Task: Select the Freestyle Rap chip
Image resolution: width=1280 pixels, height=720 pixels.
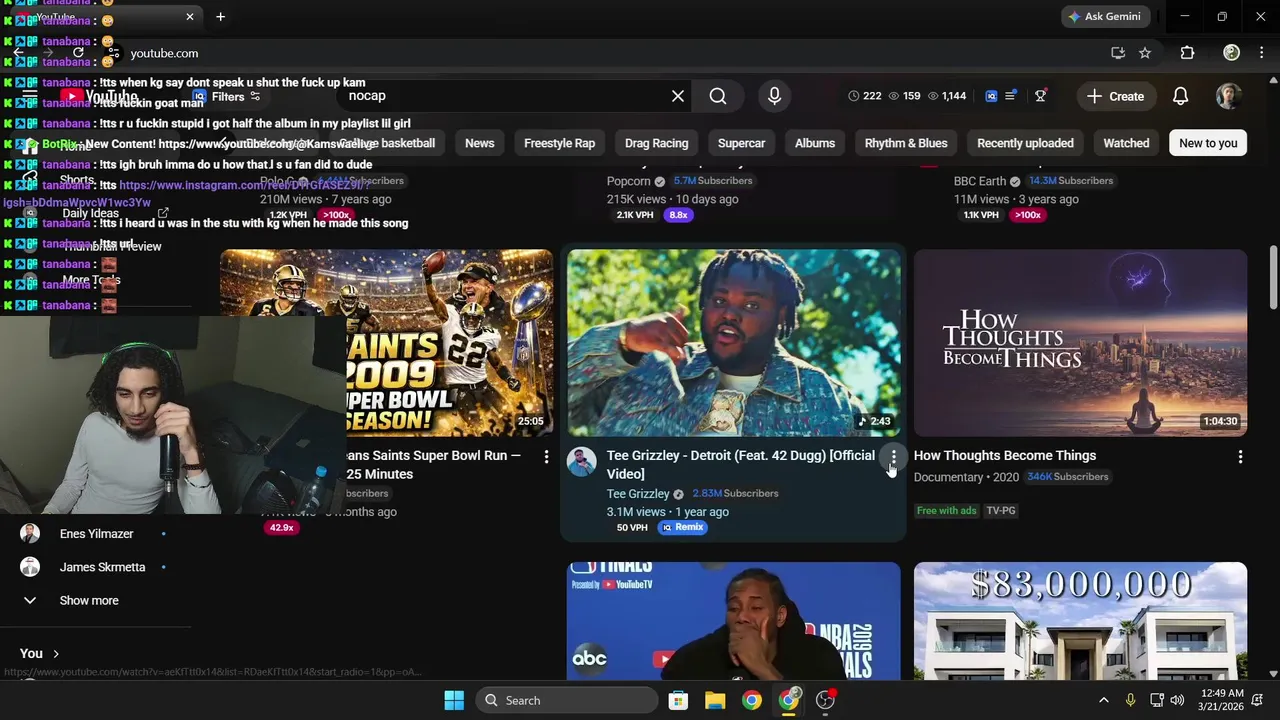Action: click(x=559, y=143)
